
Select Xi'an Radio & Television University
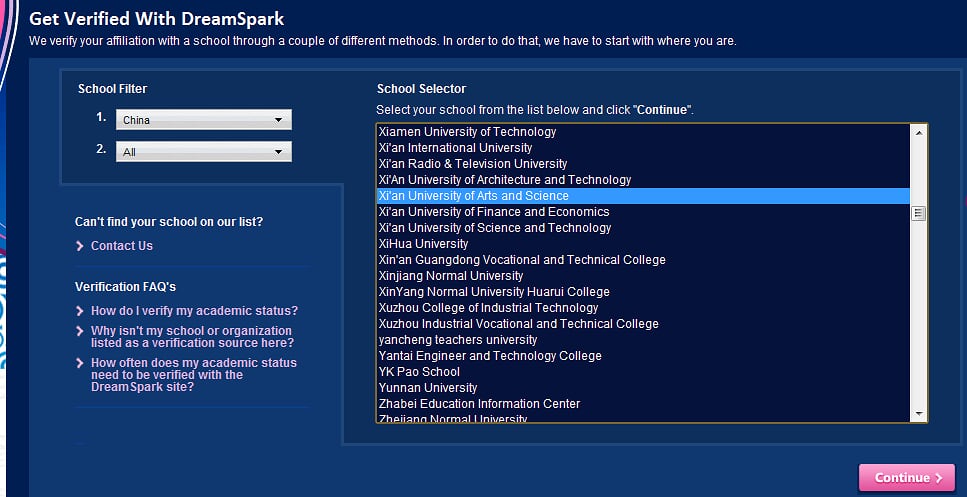pyautogui.click(x=643, y=163)
